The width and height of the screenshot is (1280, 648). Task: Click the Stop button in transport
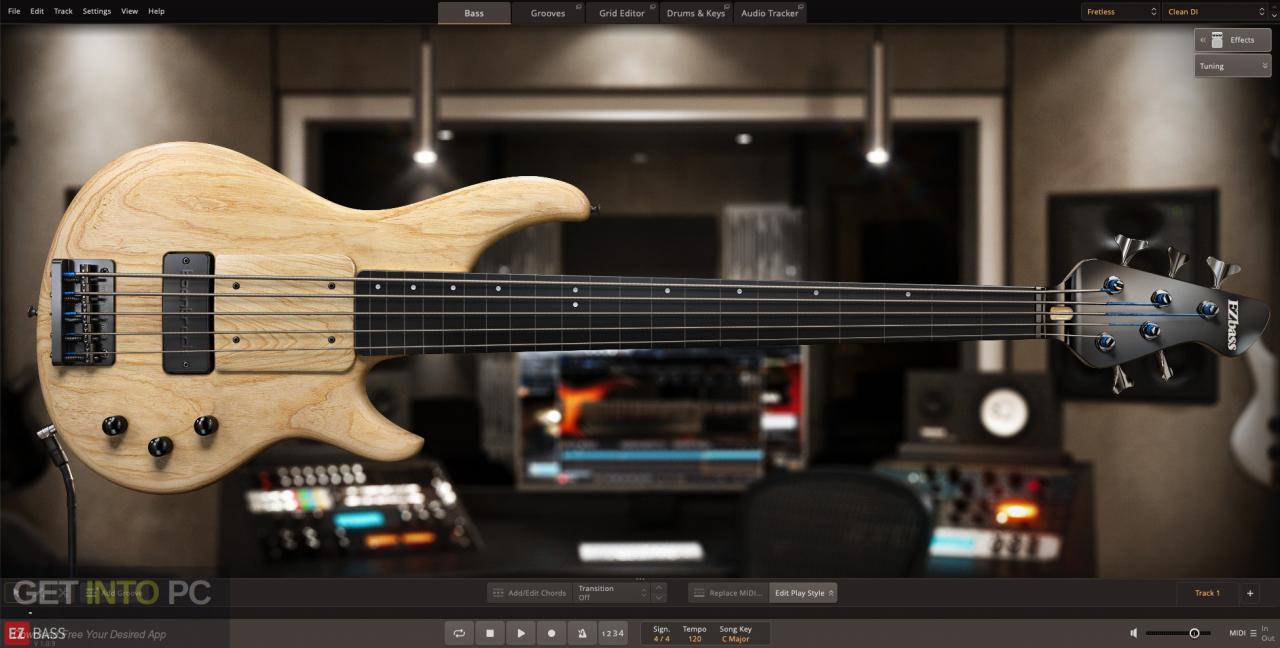pyautogui.click(x=490, y=633)
